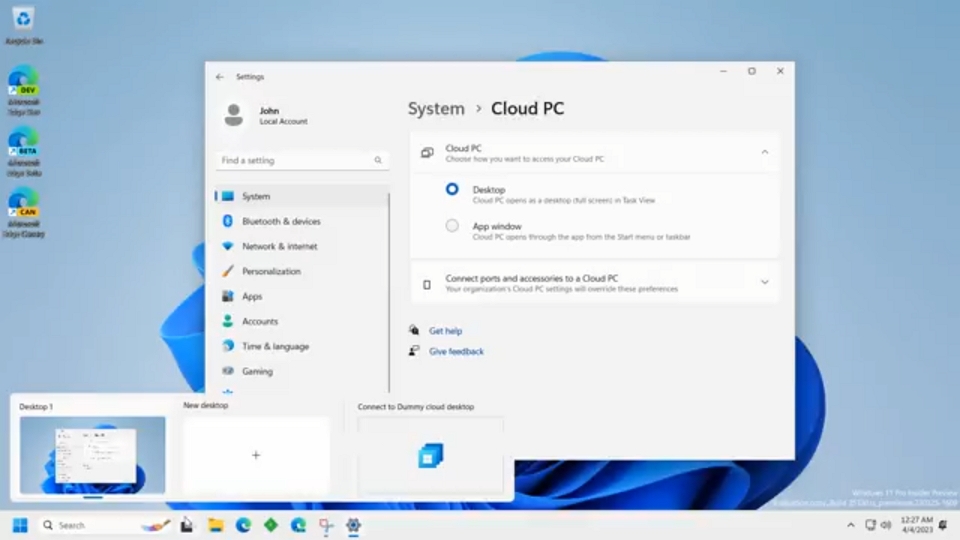Viewport: 960px width, 540px height.
Task: Select the Desktop radio option
Action: [x=452, y=189]
